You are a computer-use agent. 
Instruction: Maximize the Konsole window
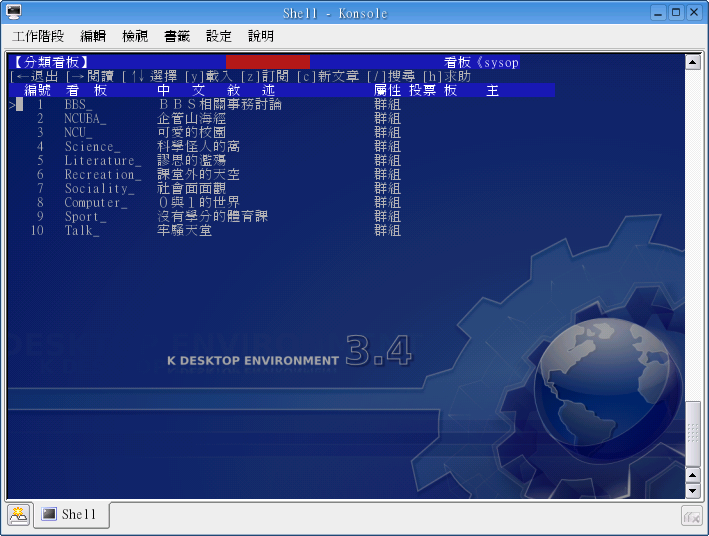click(x=676, y=12)
